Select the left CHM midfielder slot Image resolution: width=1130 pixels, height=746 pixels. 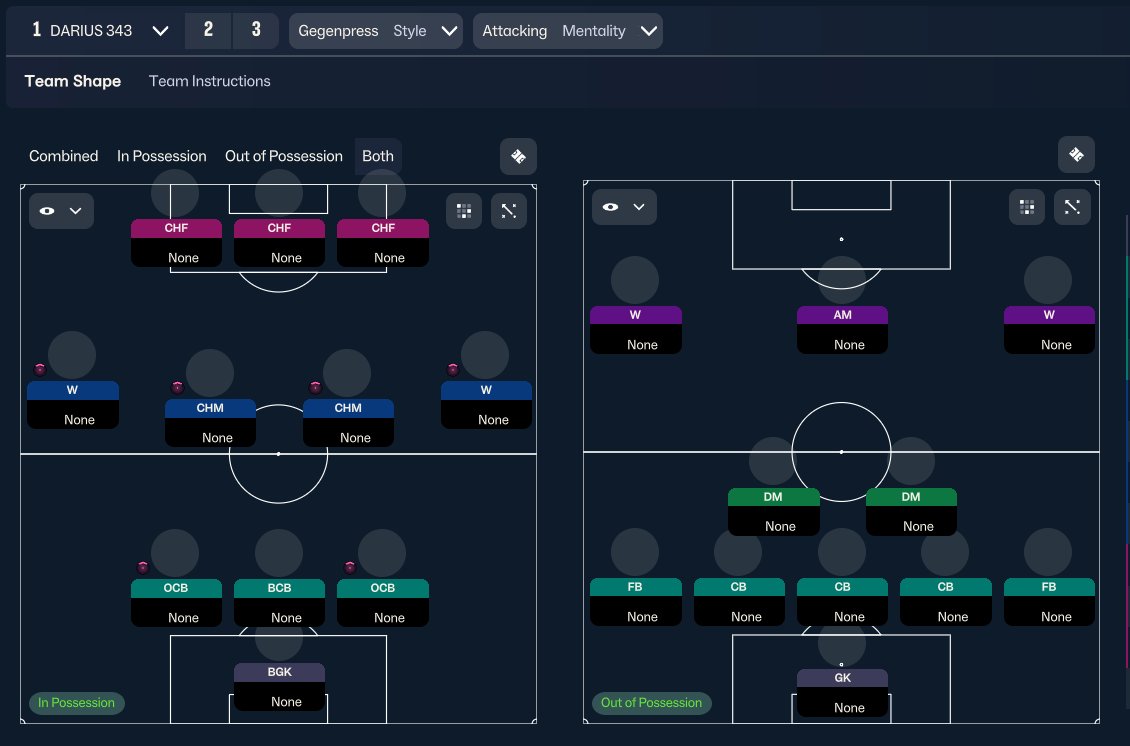point(210,423)
